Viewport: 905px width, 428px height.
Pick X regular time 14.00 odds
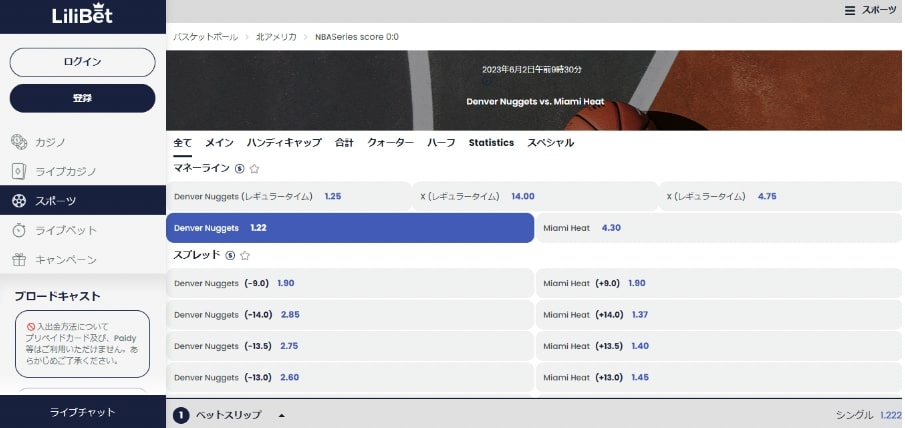pyautogui.click(x=534, y=196)
